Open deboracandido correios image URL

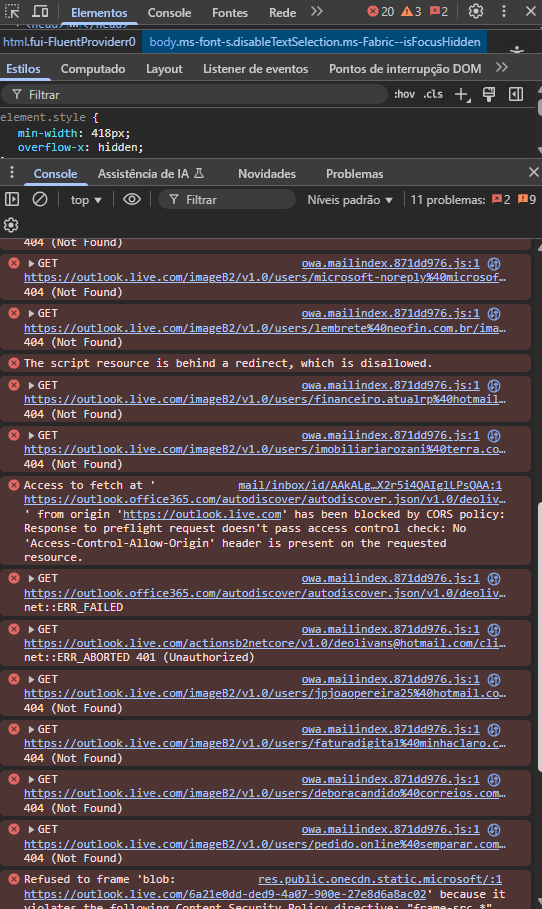pos(264,793)
